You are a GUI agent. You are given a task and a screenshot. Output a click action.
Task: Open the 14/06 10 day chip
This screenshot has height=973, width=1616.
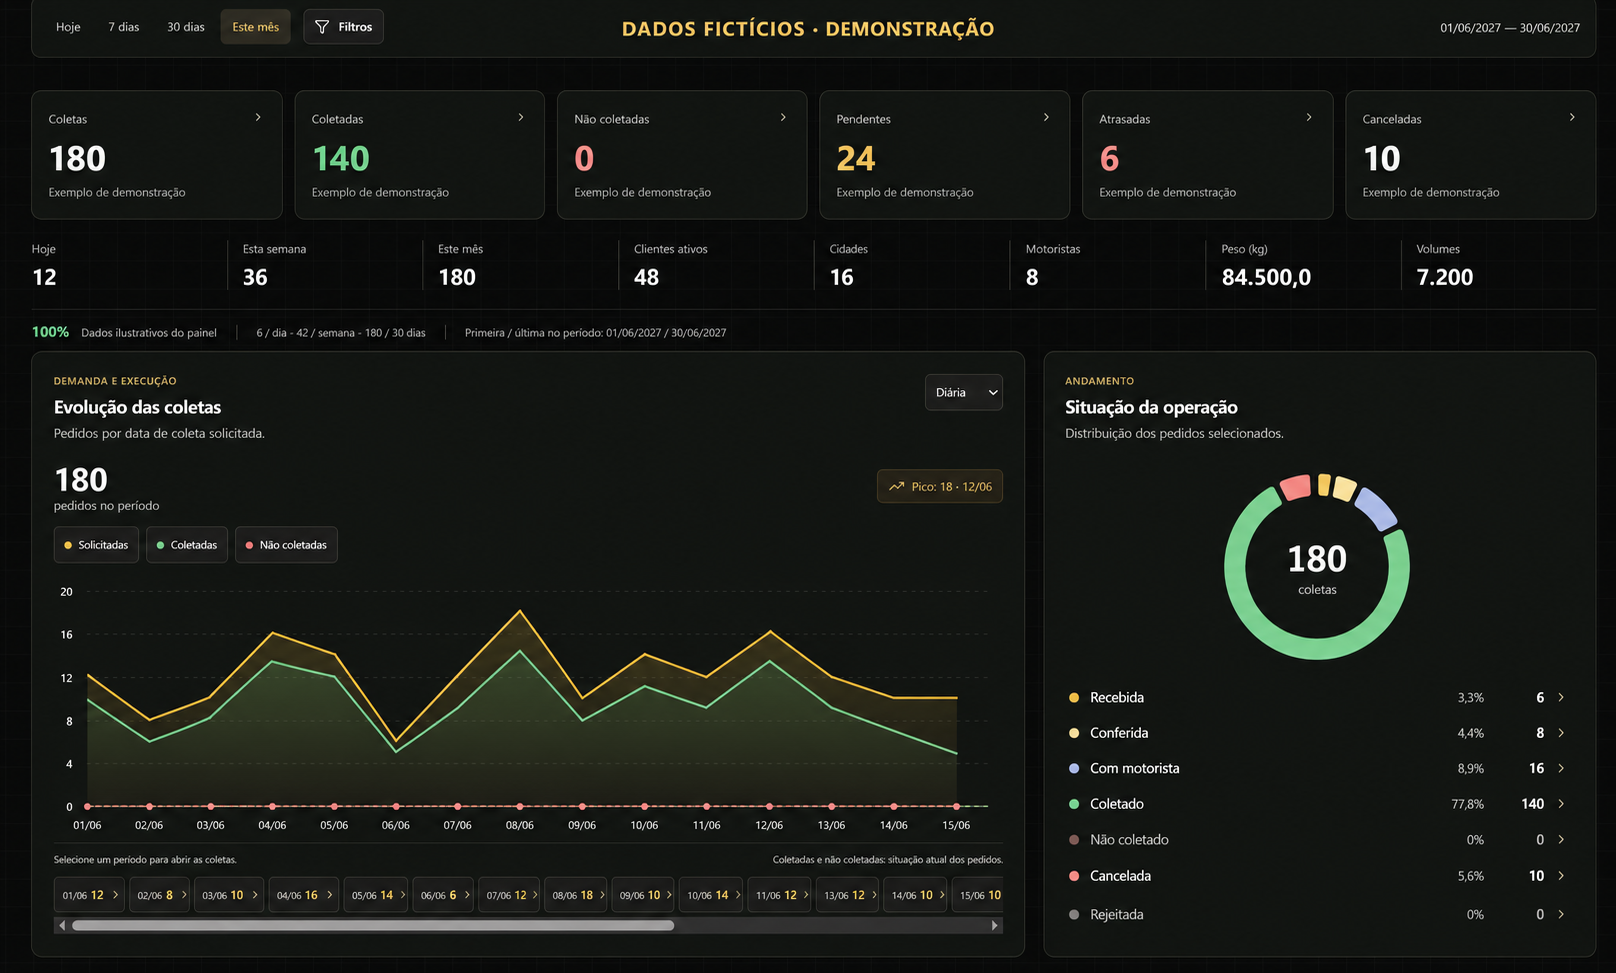(x=915, y=895)
